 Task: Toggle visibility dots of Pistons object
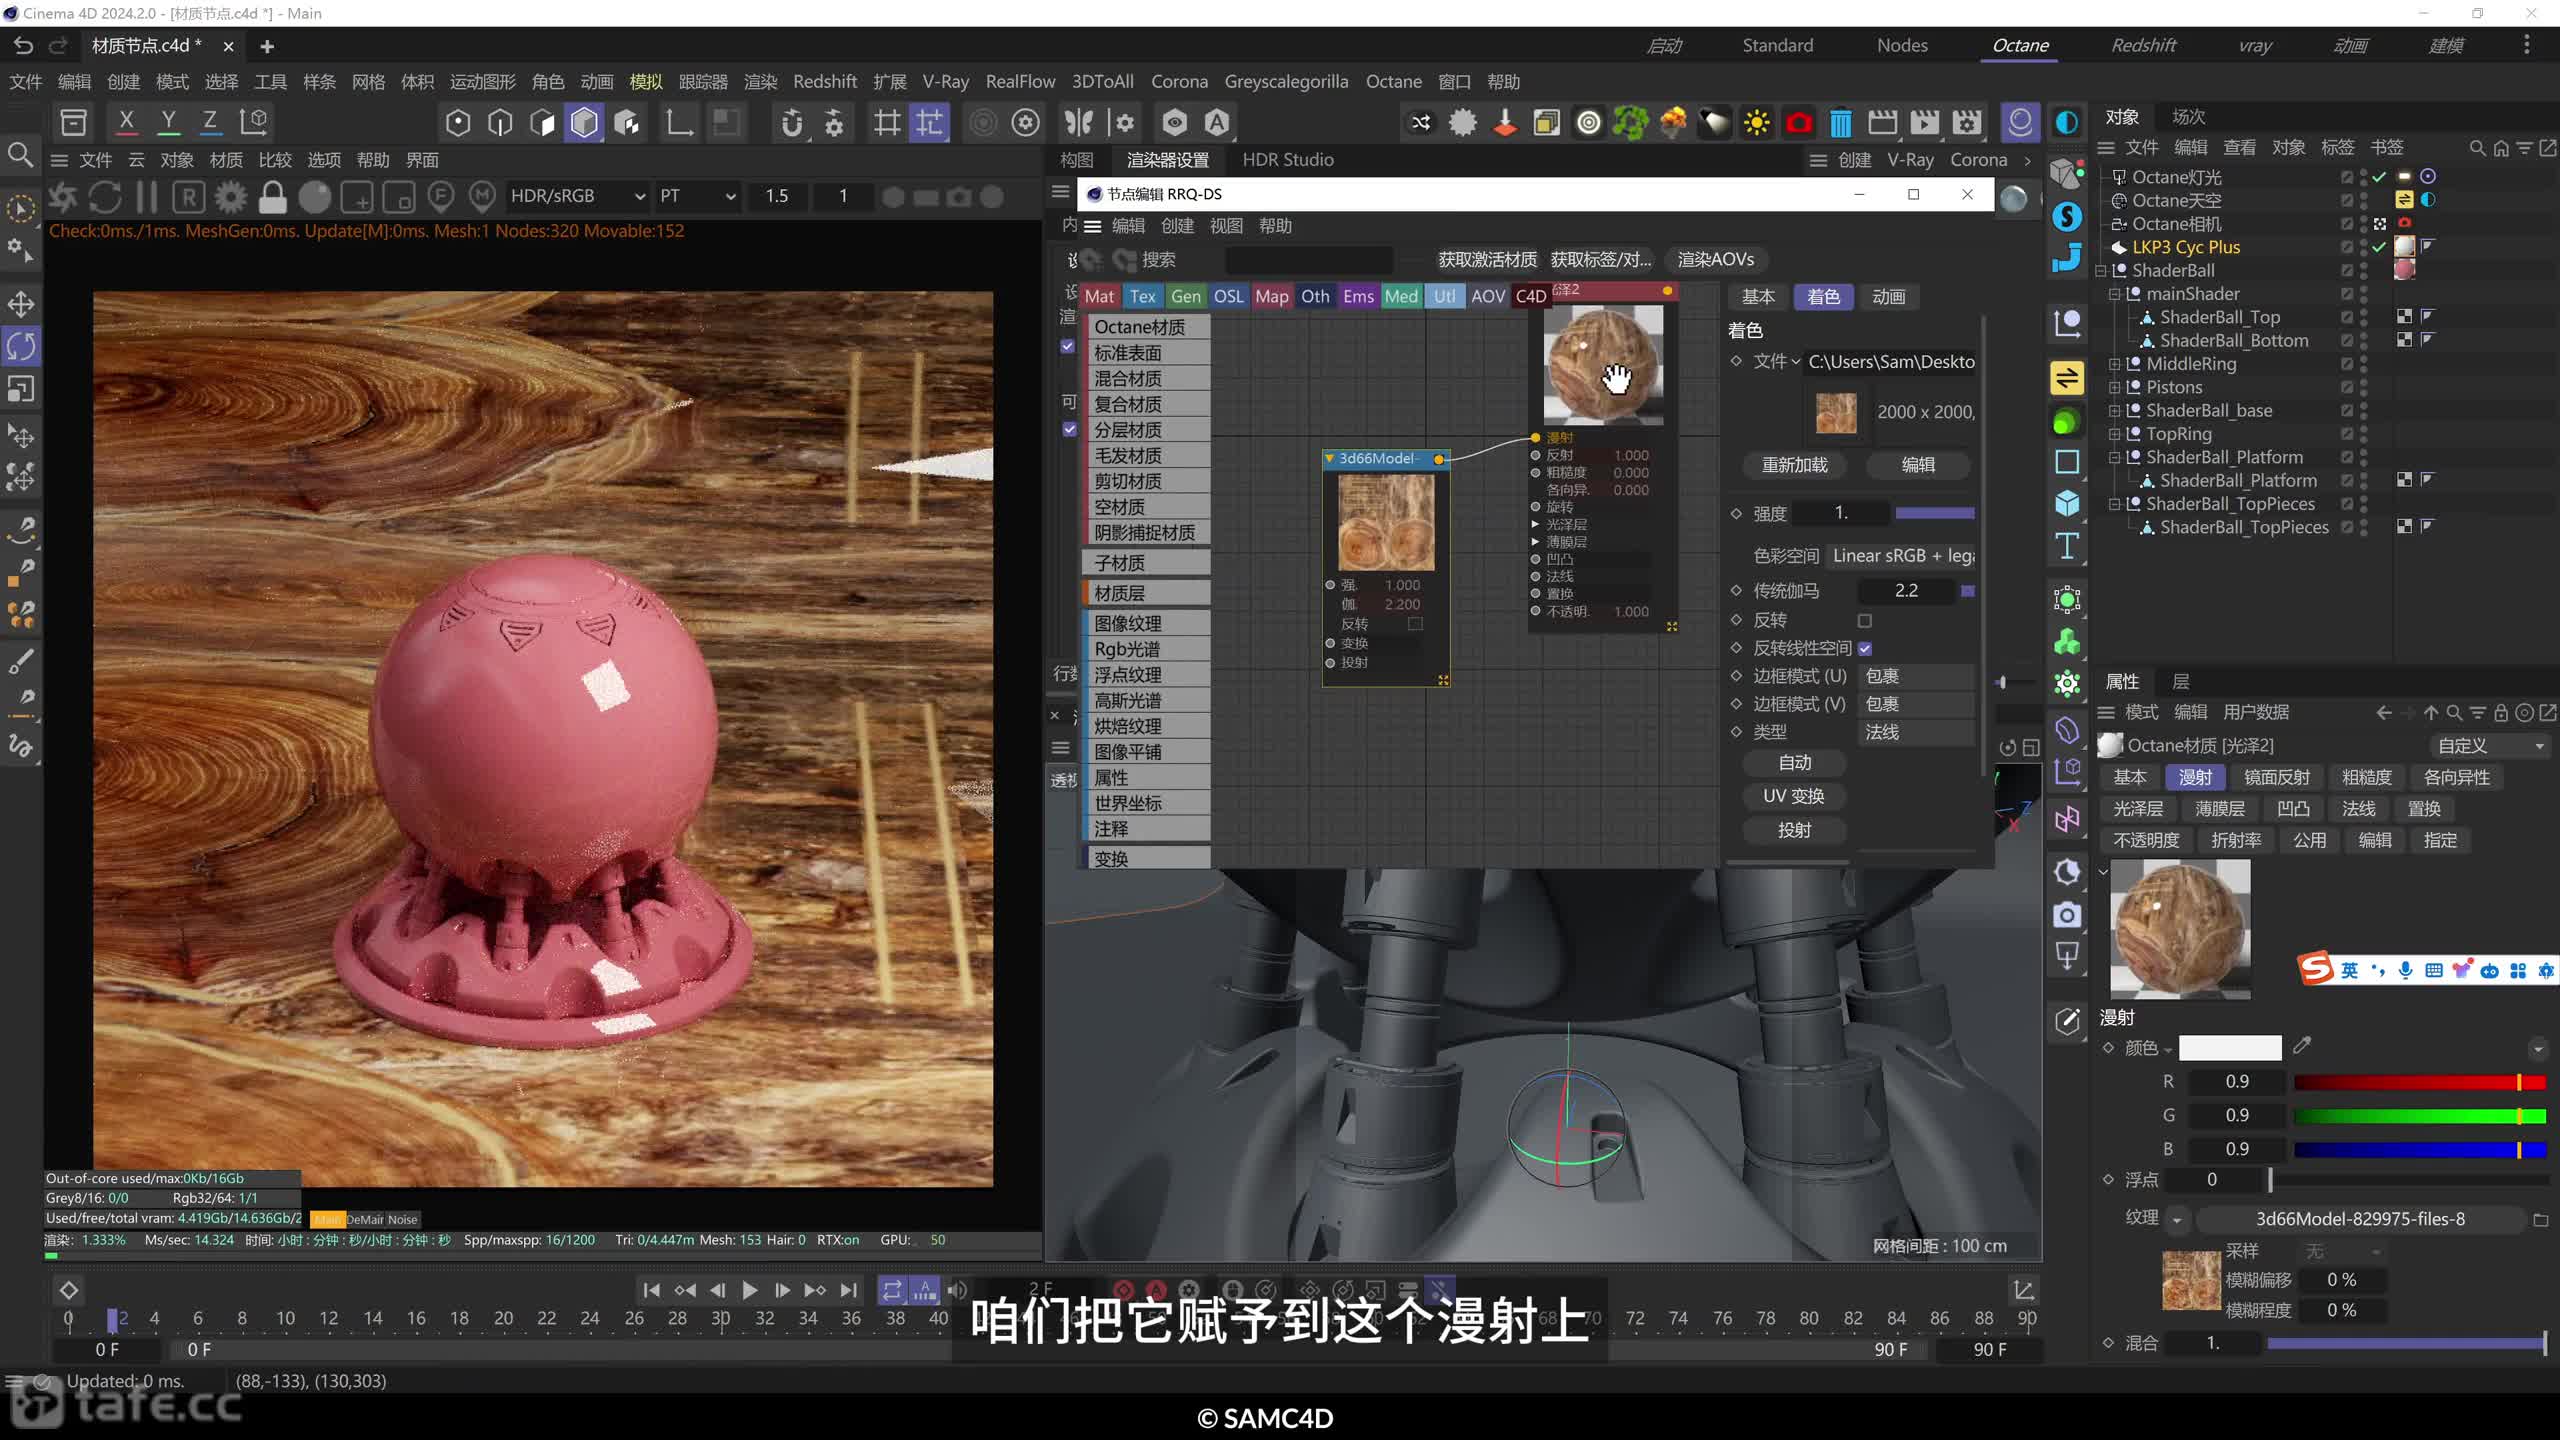pyautogui.click(x=2364, y=388)
